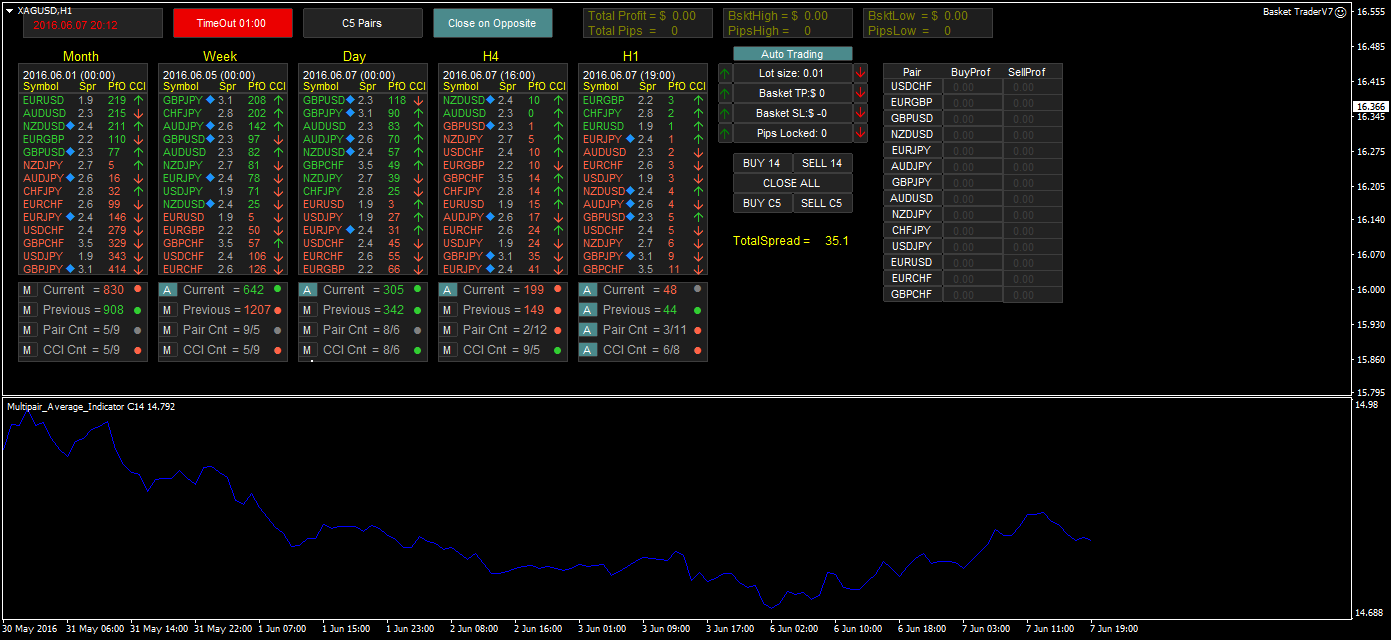
Task: Toggle Month CCI Cnt M button
Action: click(28, 350)
